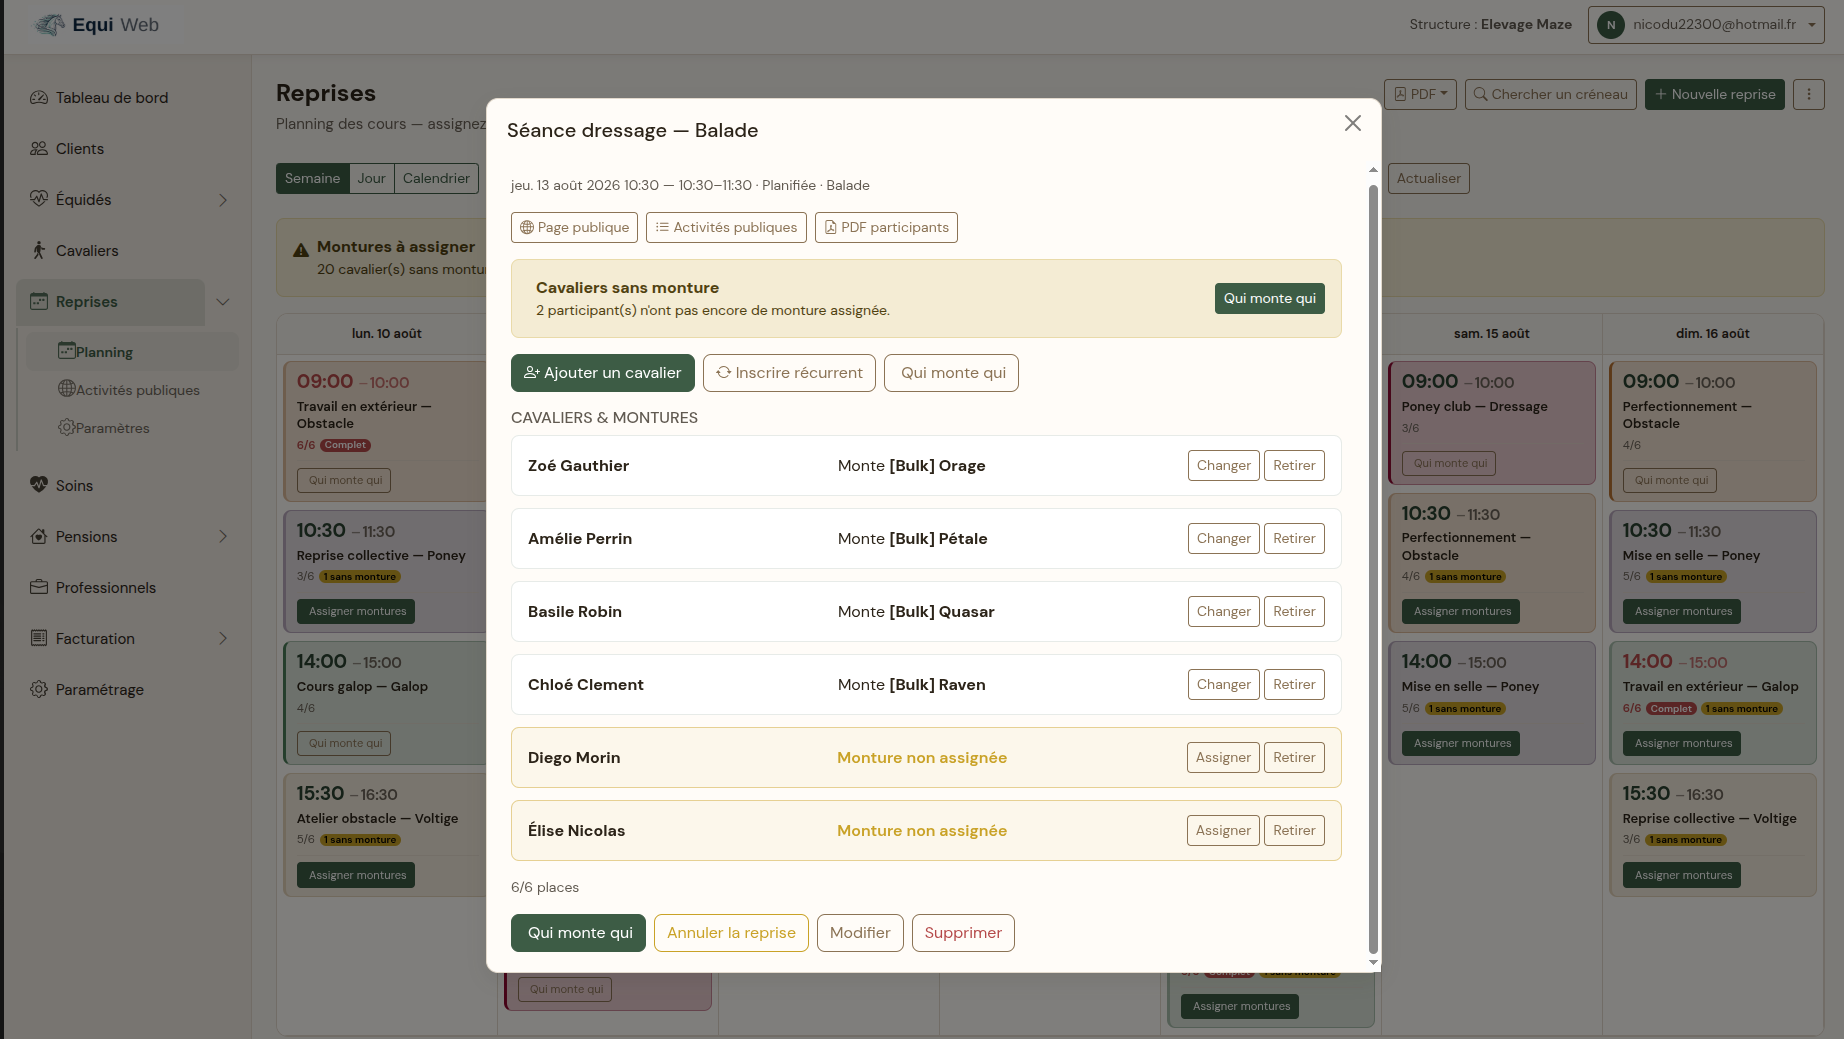Click Qui monte qui in the warning banner
The image size is (1844, 1039).
tap(1270, 298)
